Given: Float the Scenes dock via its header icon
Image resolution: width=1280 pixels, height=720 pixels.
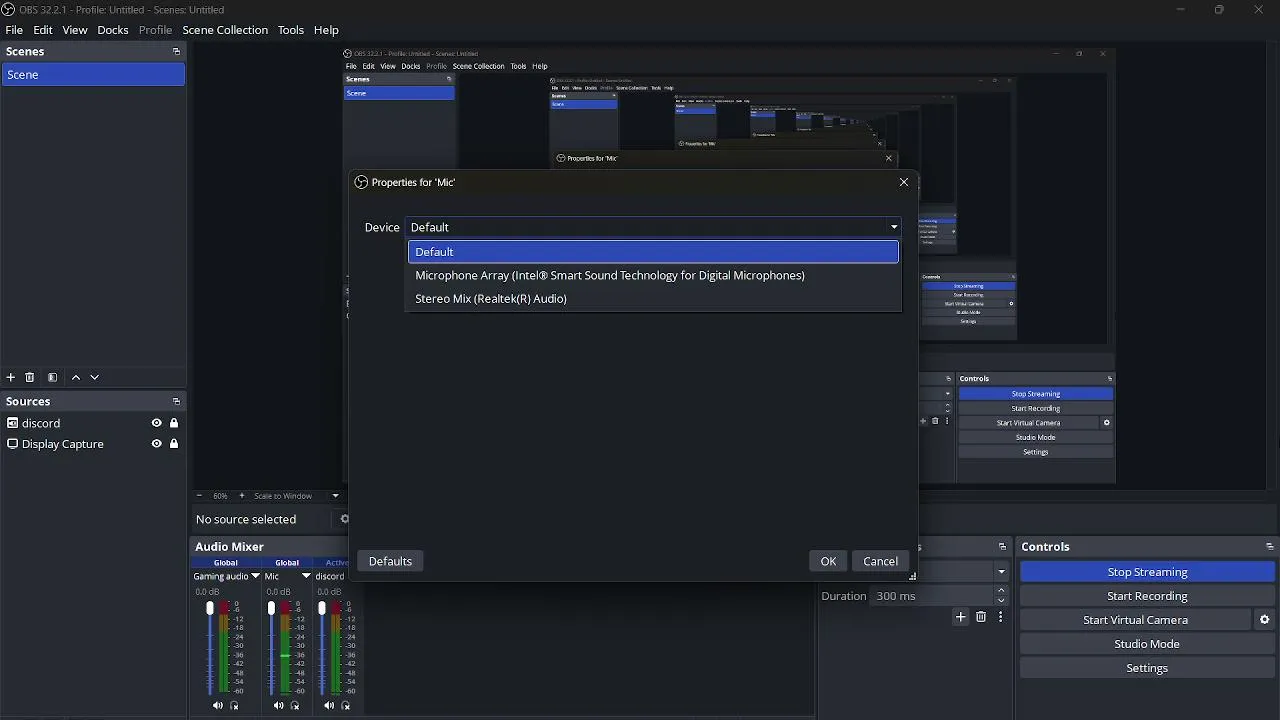Looking at the screenshot, I should pos(176,51).
